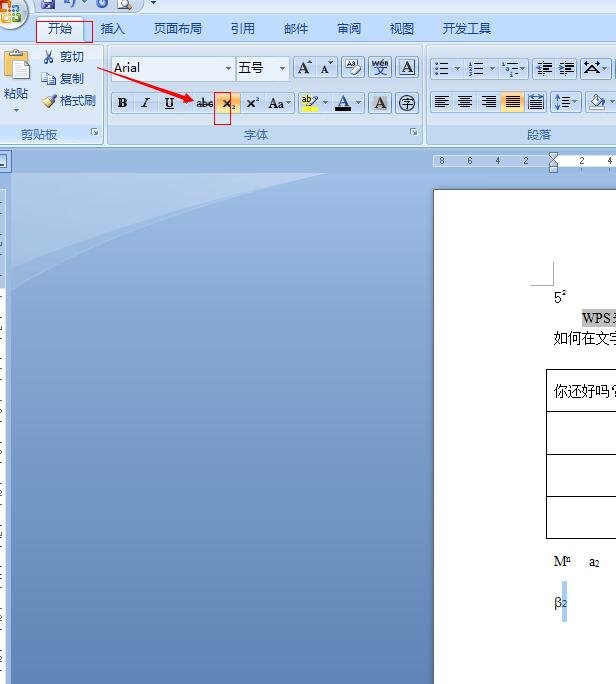Click the 格式刷 format painter button
This screenshot has width=616, height=684.
pyautogui.click(x=68, y=101)
